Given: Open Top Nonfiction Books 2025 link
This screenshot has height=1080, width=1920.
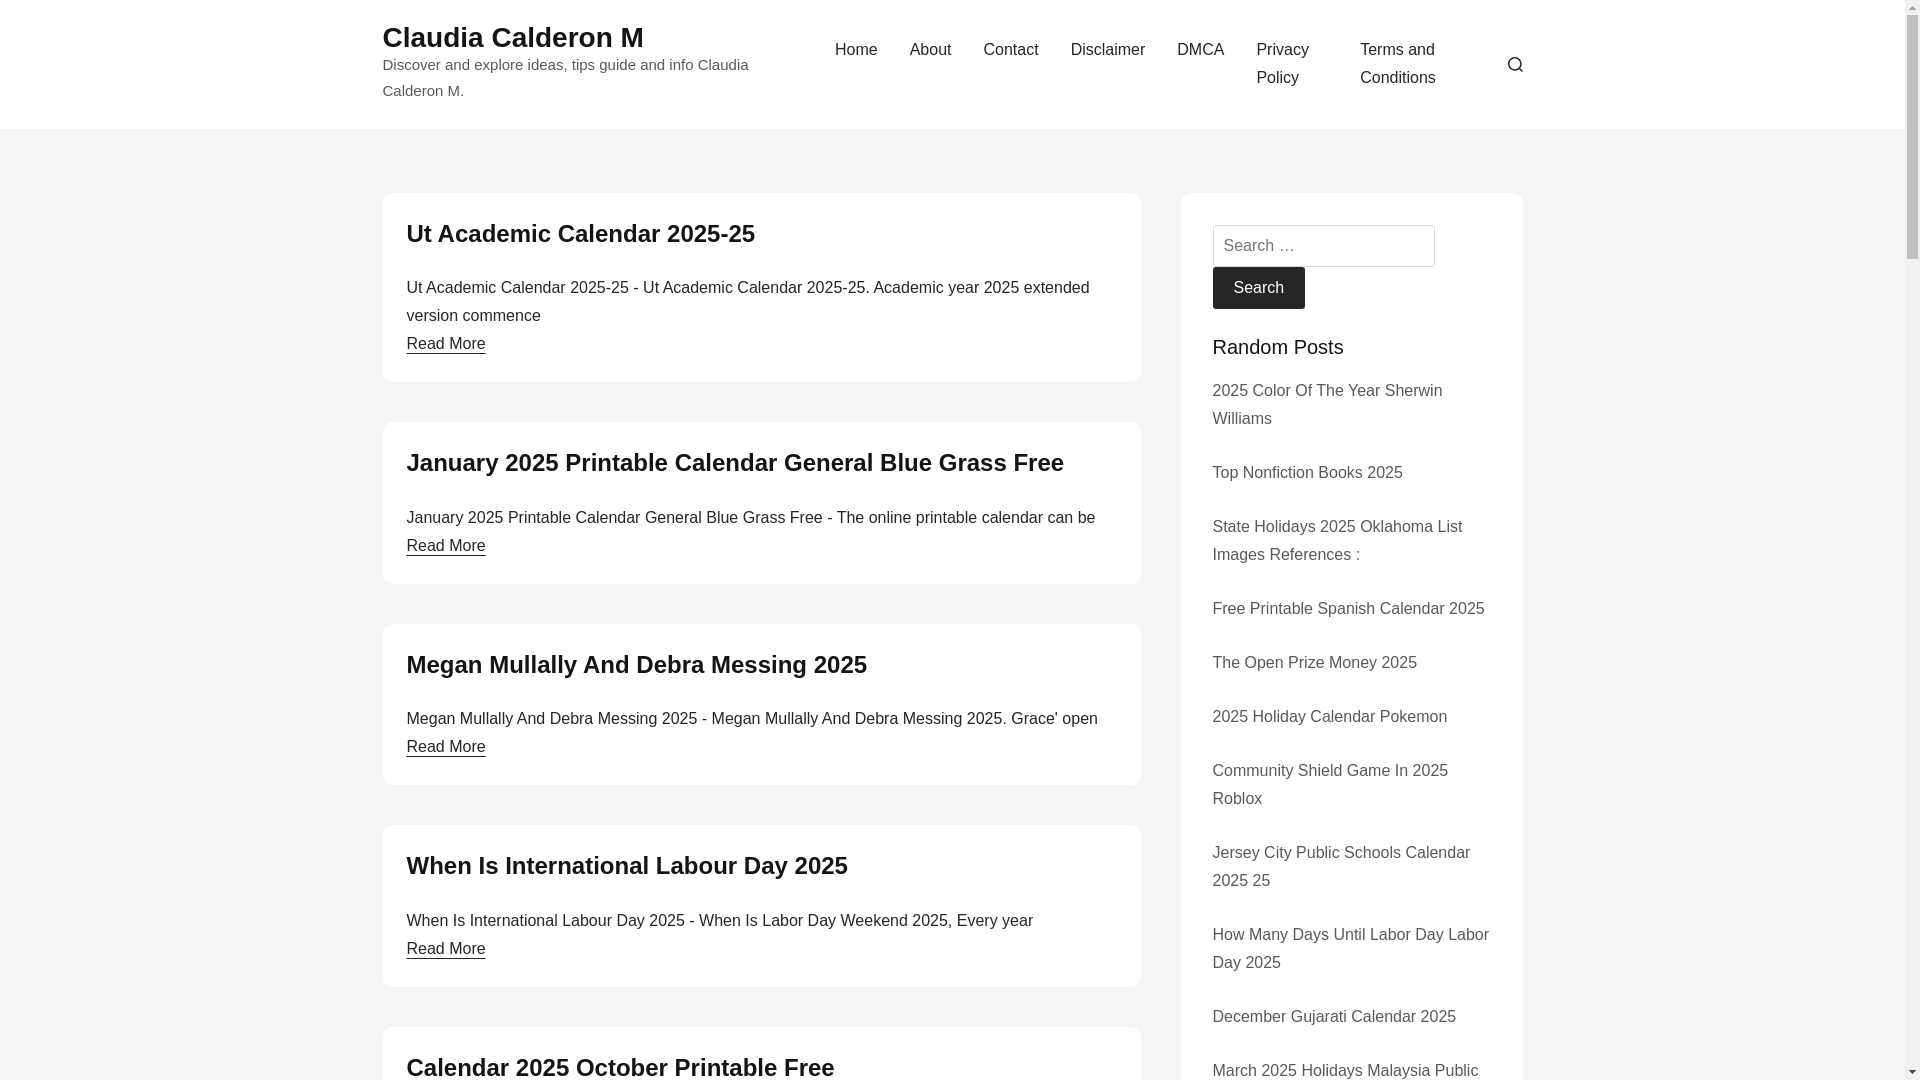Looking at the screenshot, I should (x=1306, y=473).
